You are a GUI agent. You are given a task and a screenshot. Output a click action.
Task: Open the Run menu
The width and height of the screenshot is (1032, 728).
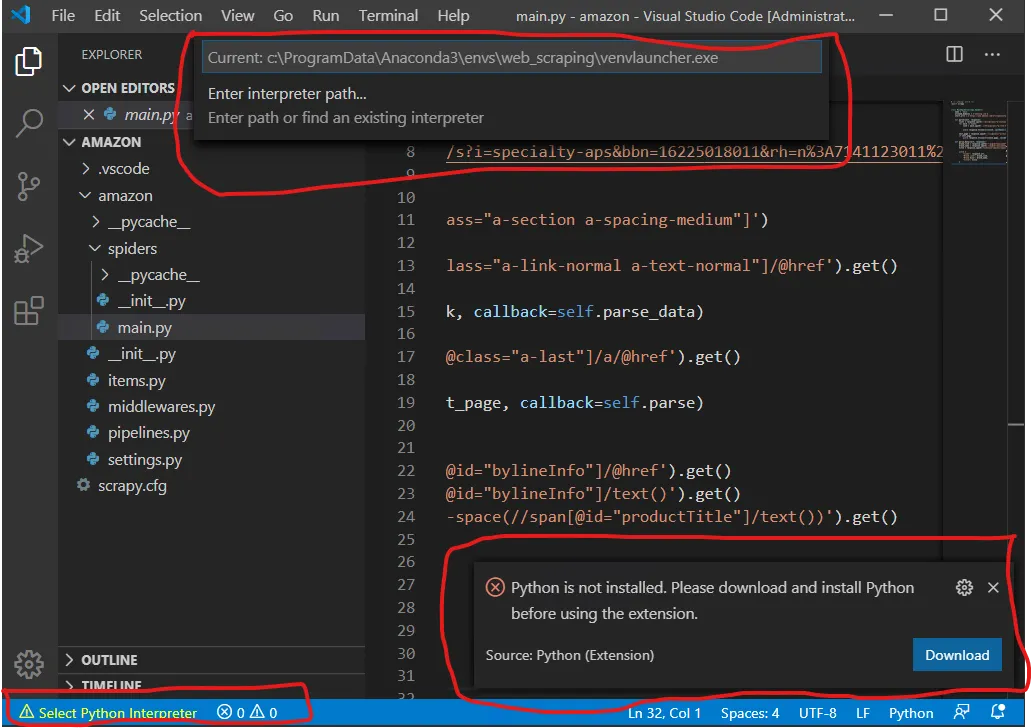pyautogui.click(x=326, y=15)
